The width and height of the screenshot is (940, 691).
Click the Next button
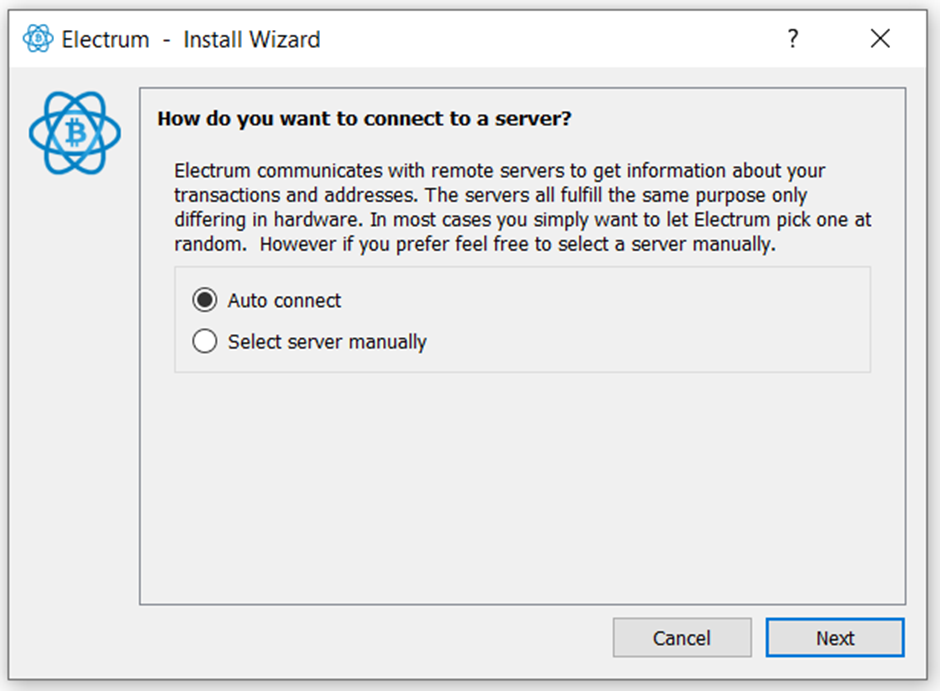tap(834, 638)
